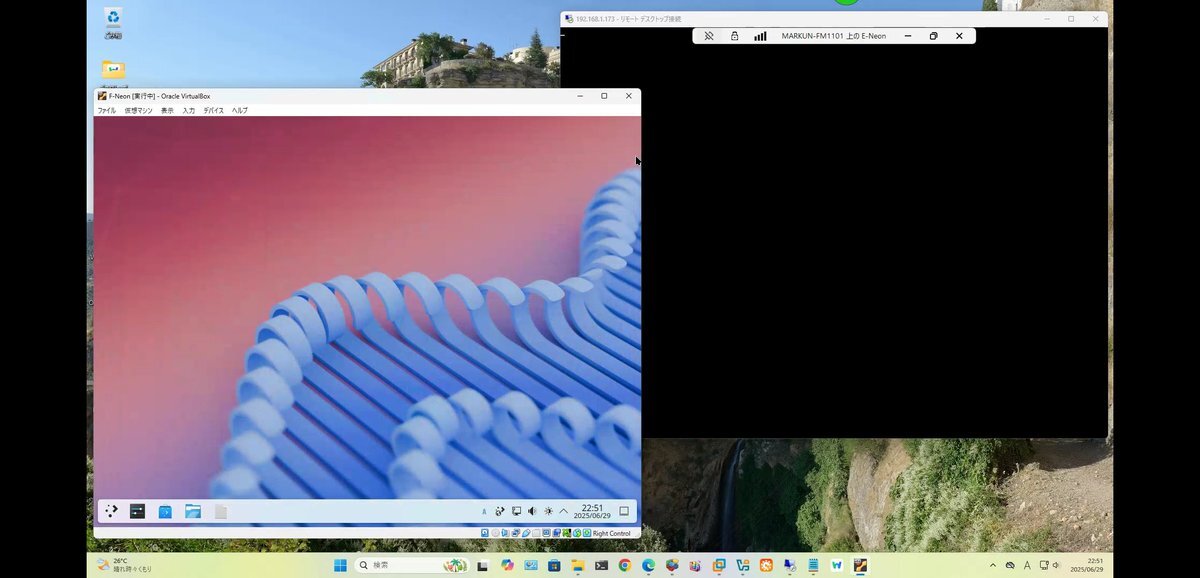Click the keyboard input indicator in VM tray
Screen dimensions: 1200x578
[485, 511]
